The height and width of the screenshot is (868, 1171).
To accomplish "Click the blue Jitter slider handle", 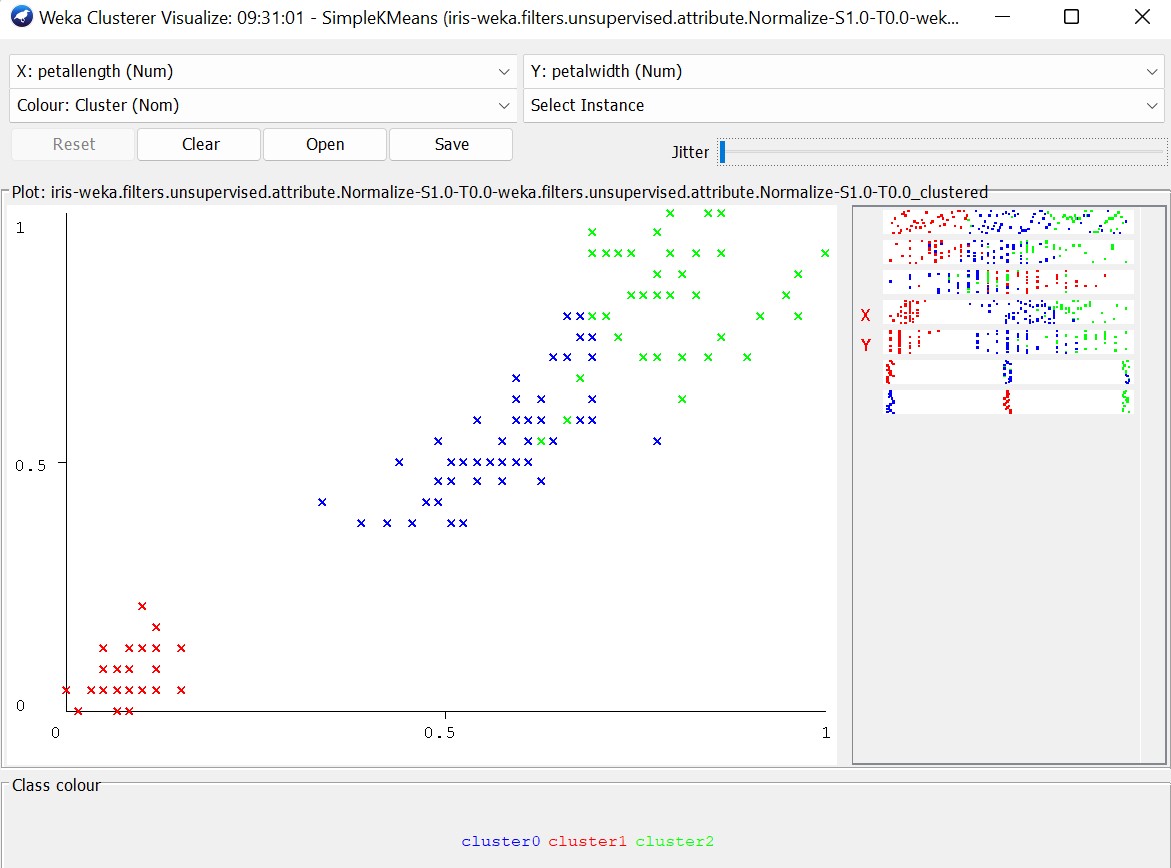I will [x=722, y=152].
